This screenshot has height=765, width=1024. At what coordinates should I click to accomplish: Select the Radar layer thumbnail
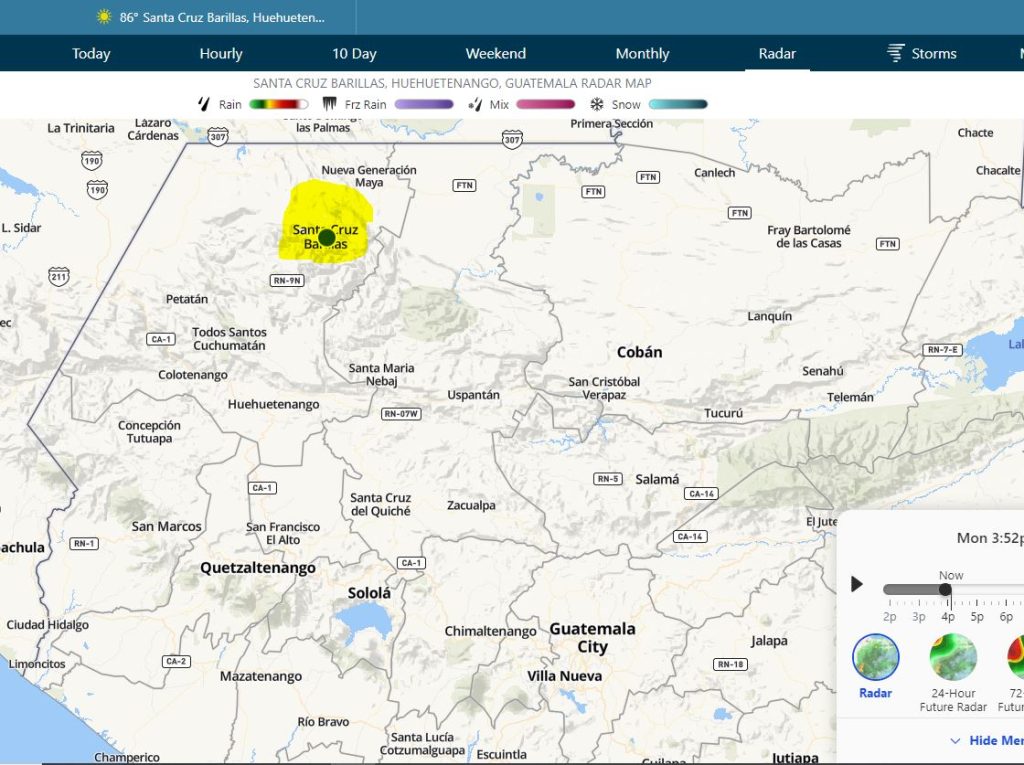tap(876, 657)
